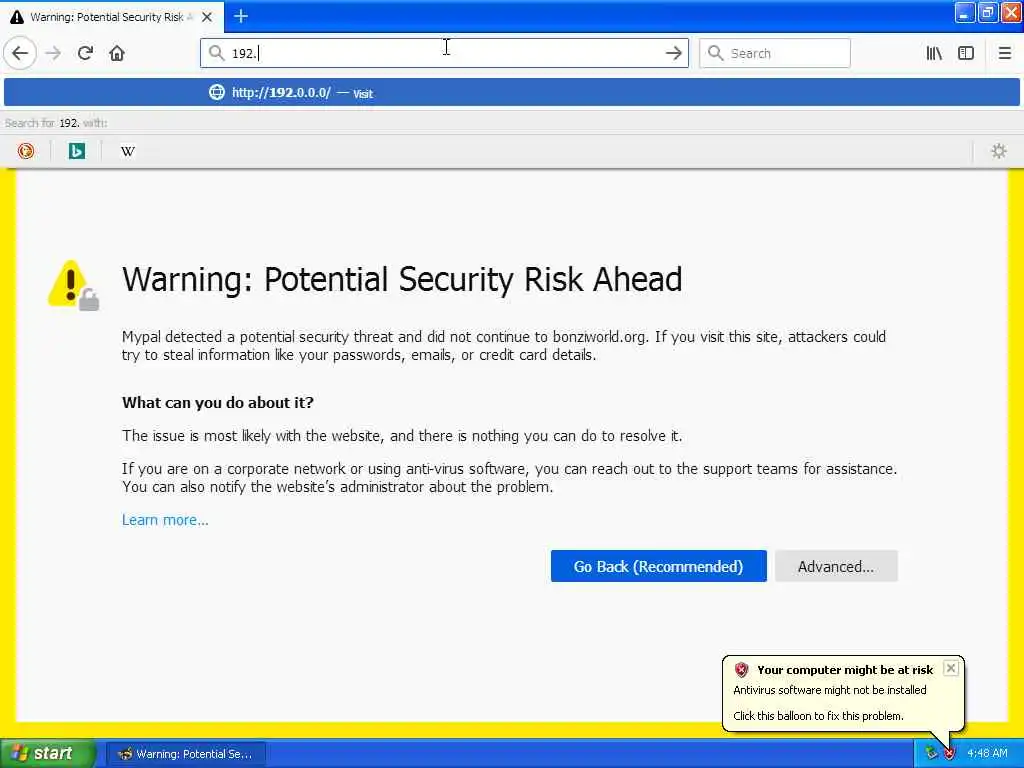Click the warning triangle padlock icon
The image size is (1024, 768).
(x=73, y=285)
